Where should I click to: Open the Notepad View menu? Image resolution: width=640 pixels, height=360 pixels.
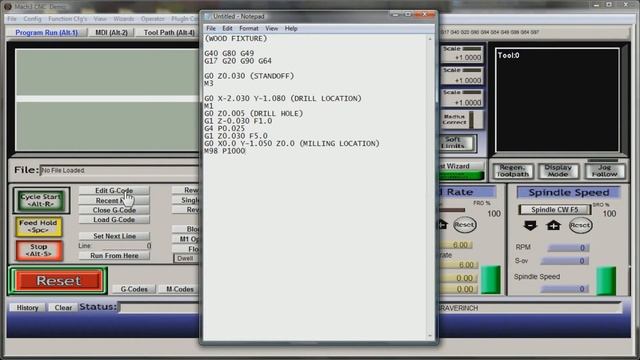[x=271, y=29]
